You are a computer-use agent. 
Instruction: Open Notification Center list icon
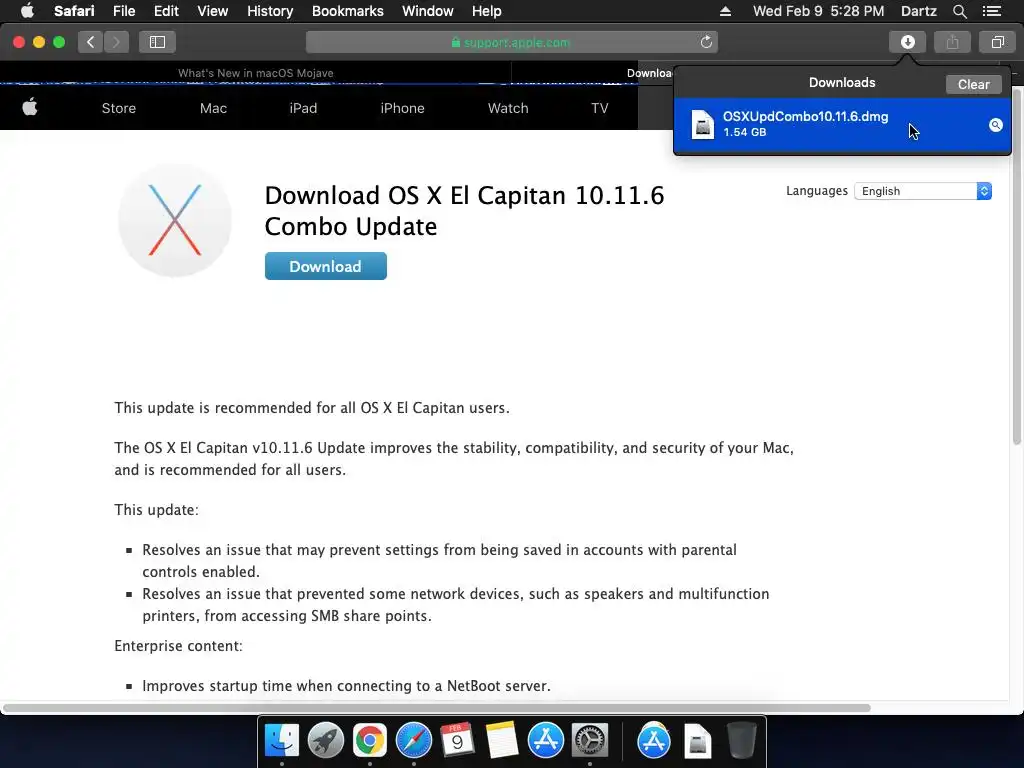[x=992, y=11]
